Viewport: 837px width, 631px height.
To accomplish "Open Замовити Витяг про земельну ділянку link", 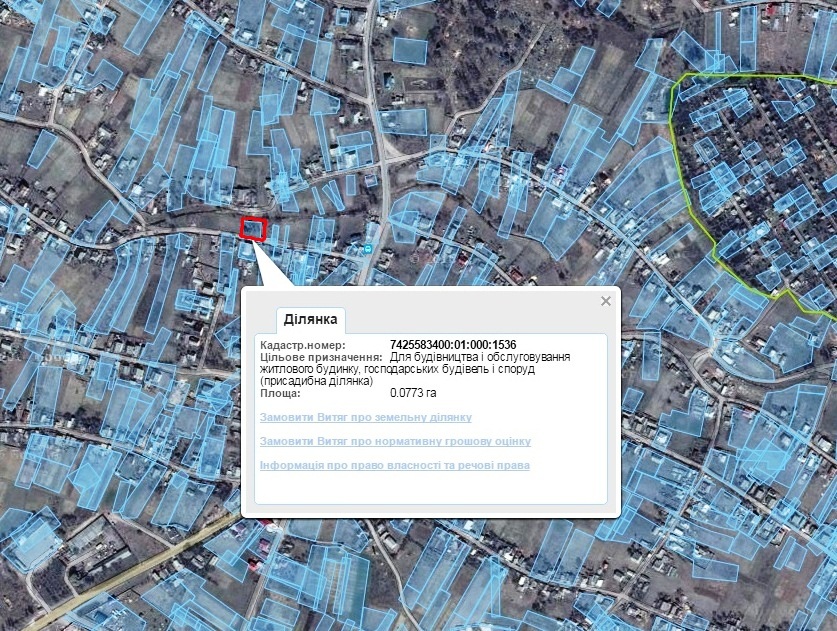I will [365, 417].
